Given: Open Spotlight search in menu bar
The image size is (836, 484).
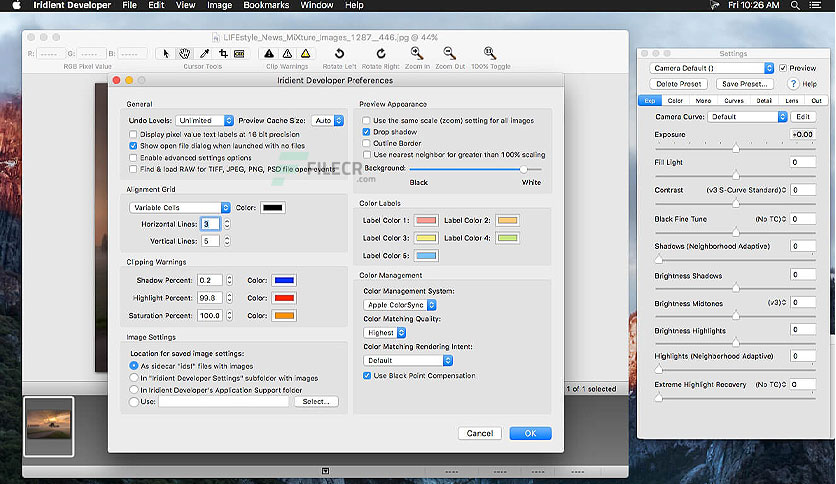Looking at the screenshot, I should click(795, 5).
